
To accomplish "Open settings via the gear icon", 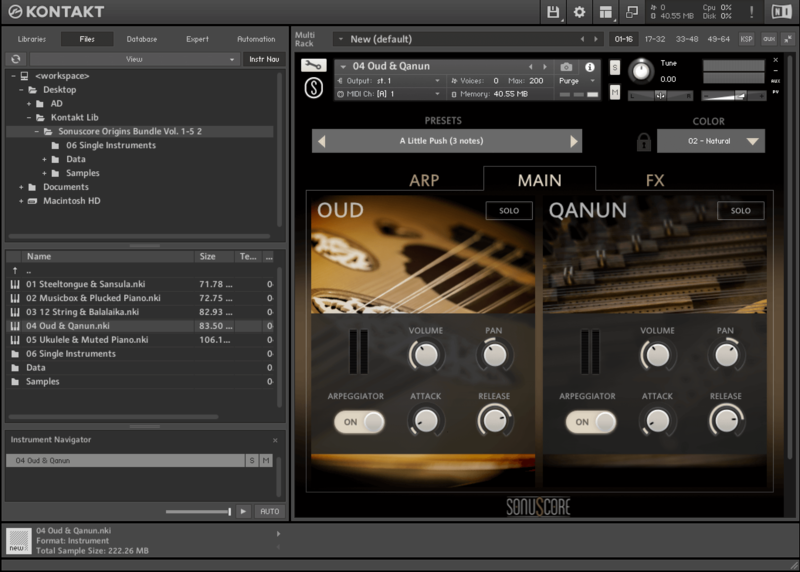I will tap(579, 12).
